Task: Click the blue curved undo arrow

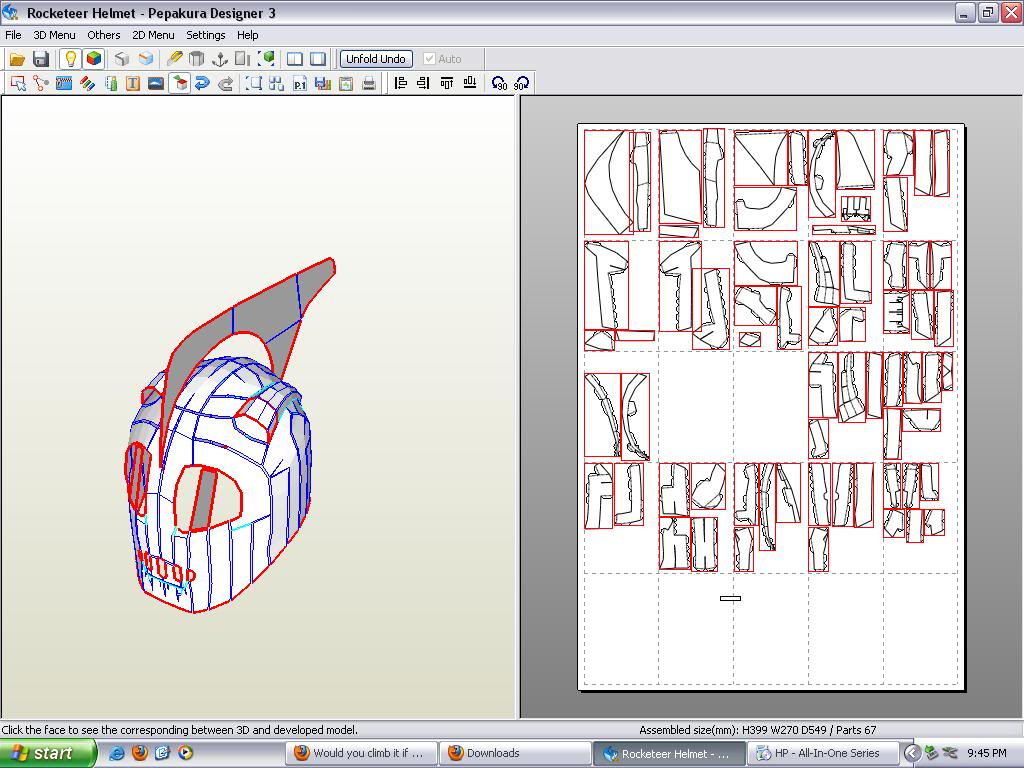Action: (202, 84)
